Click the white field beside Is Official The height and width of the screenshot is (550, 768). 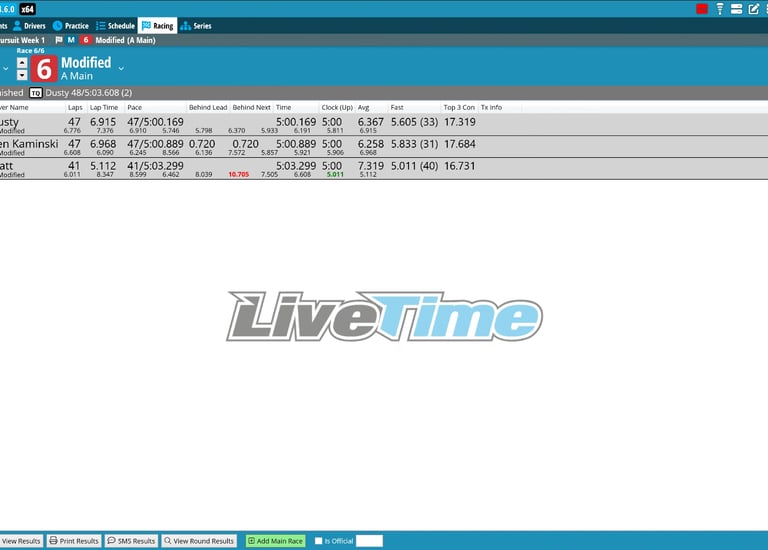point(369,541)
